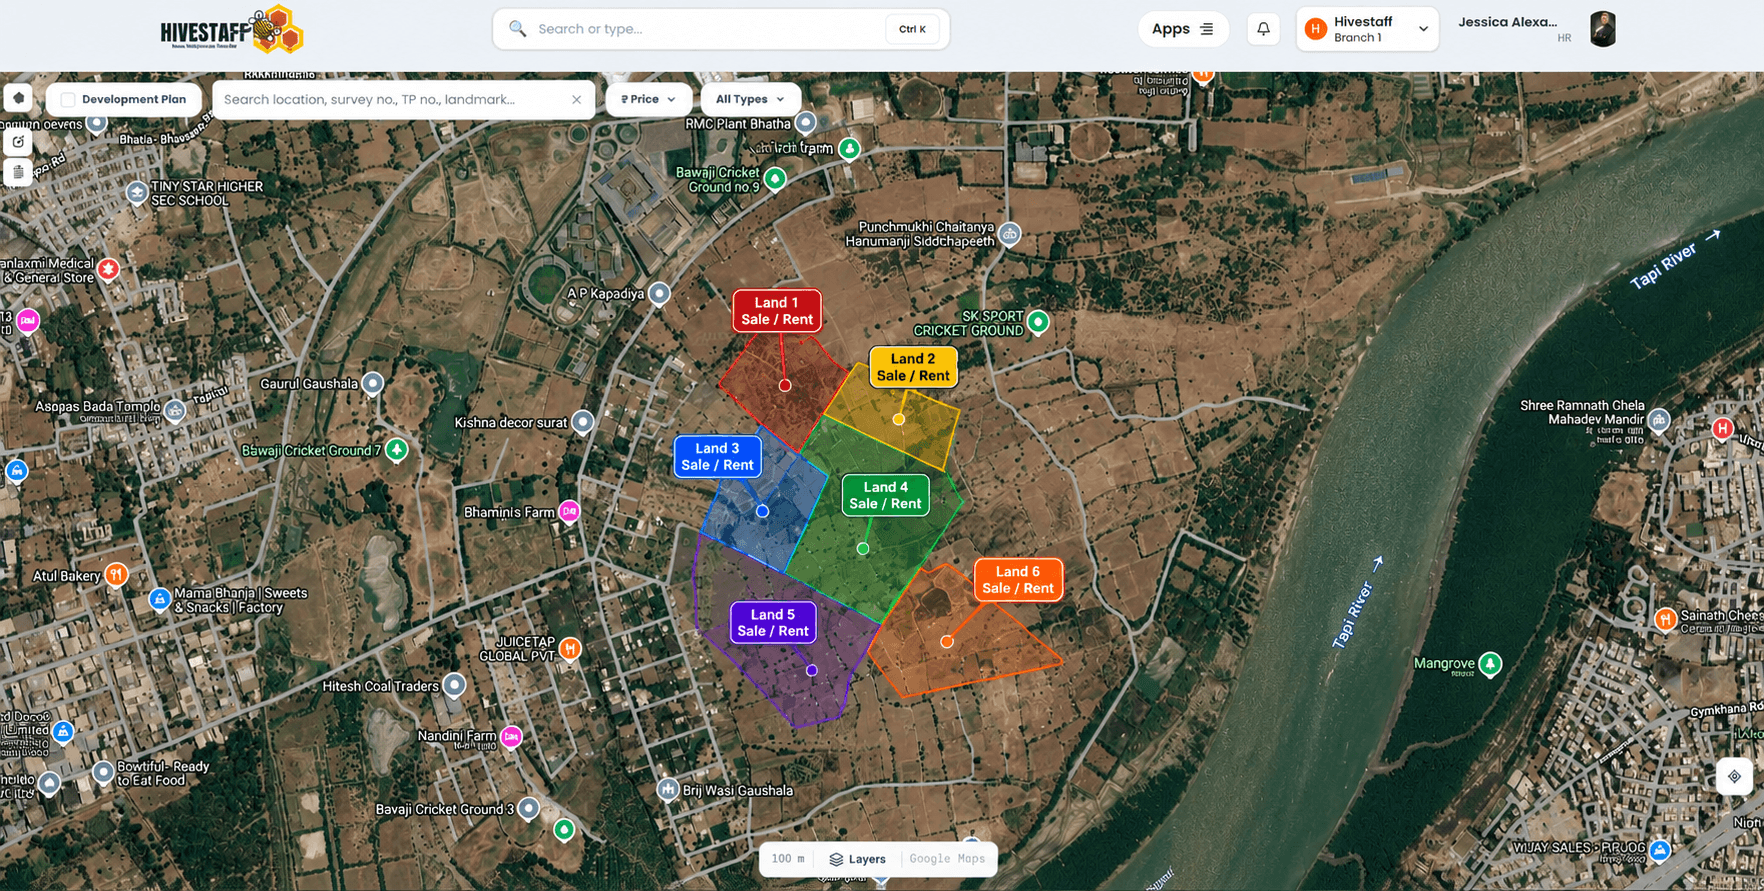The height and width of the screenshot is (891, 1764).
Task: Select the polygon draw tool
Action: tap(19, 98)
